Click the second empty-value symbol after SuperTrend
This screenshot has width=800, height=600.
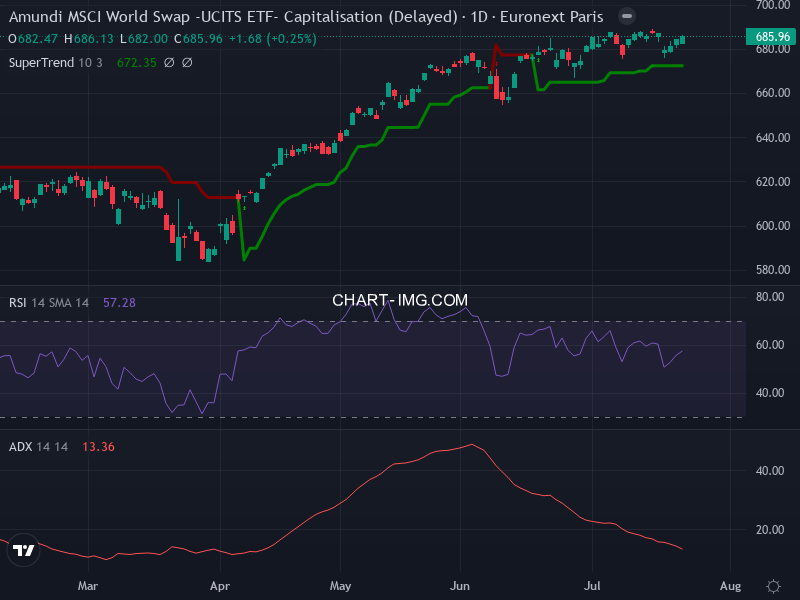[187, 63]
